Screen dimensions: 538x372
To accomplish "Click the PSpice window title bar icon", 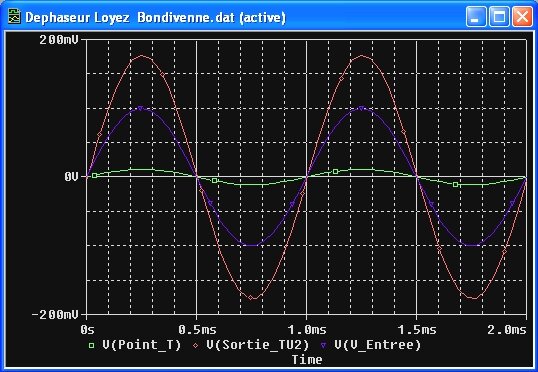I will coord(14,17).
